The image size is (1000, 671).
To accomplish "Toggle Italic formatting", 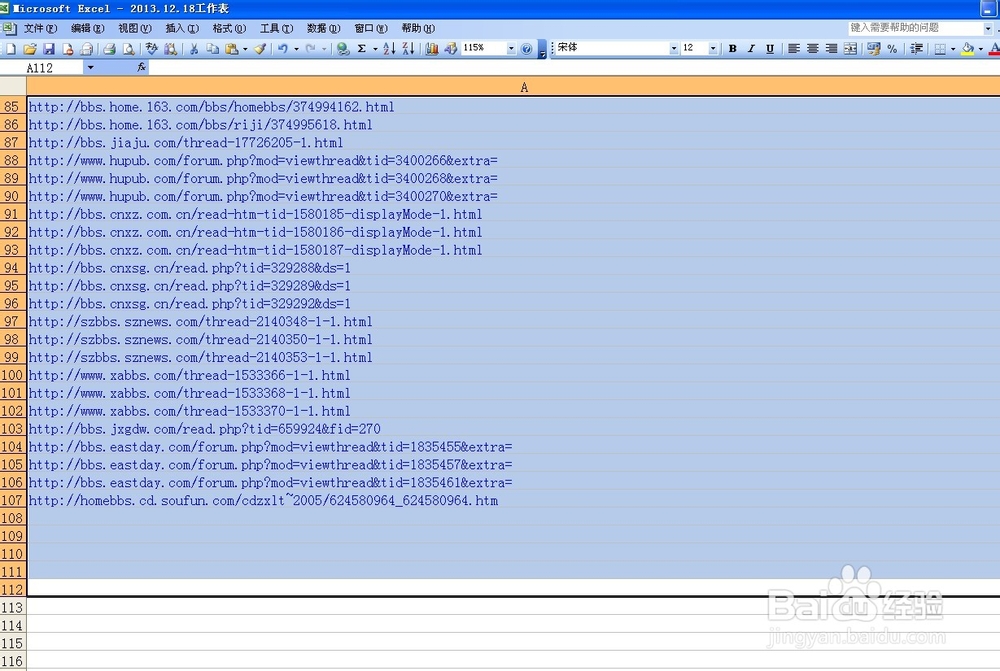I will (751, 48).
